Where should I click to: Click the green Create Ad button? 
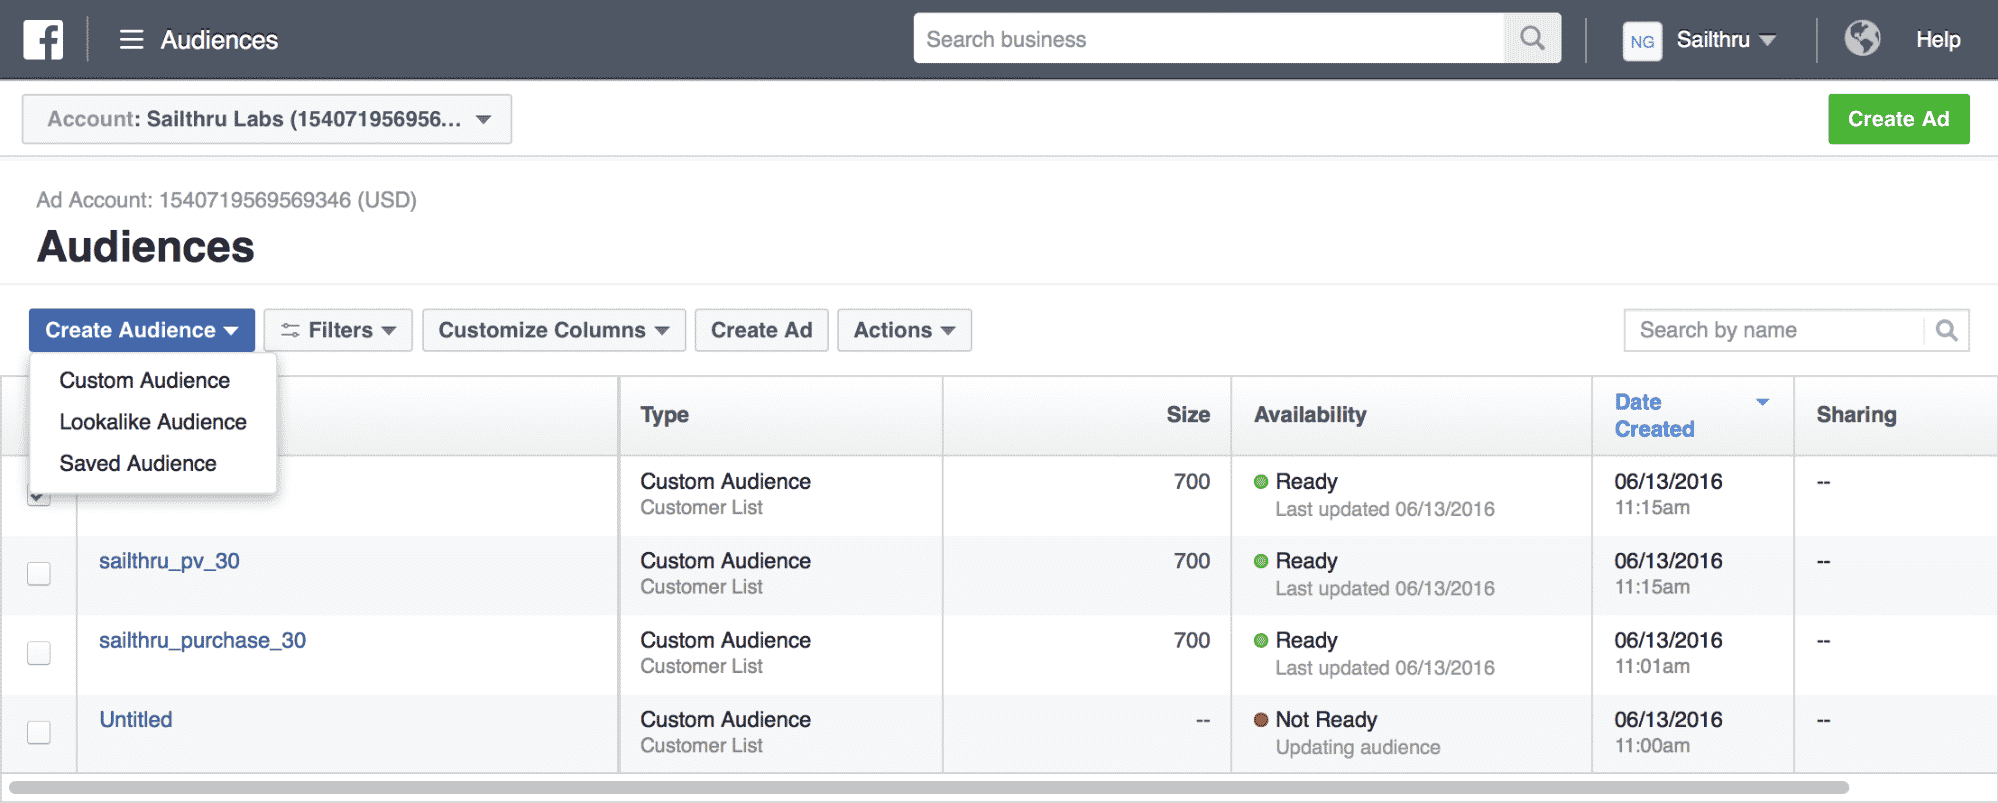click(1898, 119)
